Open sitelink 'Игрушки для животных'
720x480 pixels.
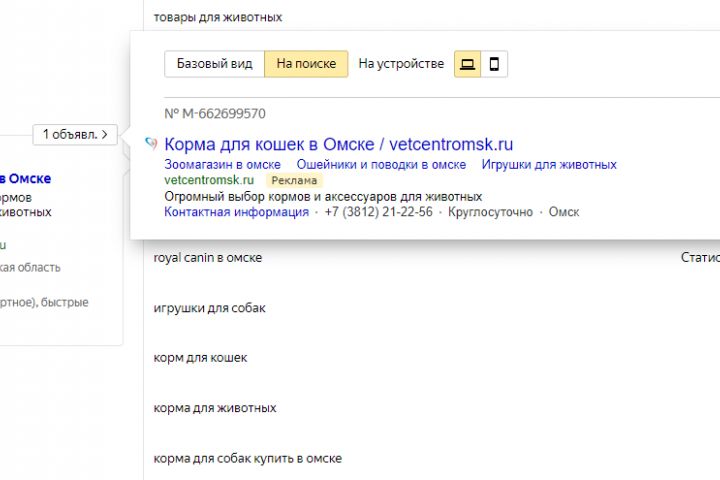coord(549,164)
